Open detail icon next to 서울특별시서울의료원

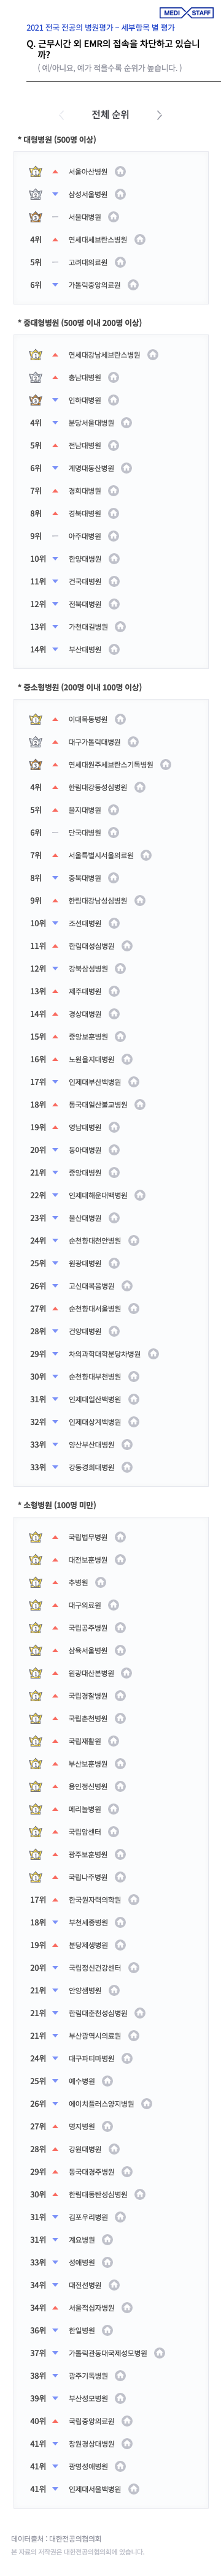point(146,855)
